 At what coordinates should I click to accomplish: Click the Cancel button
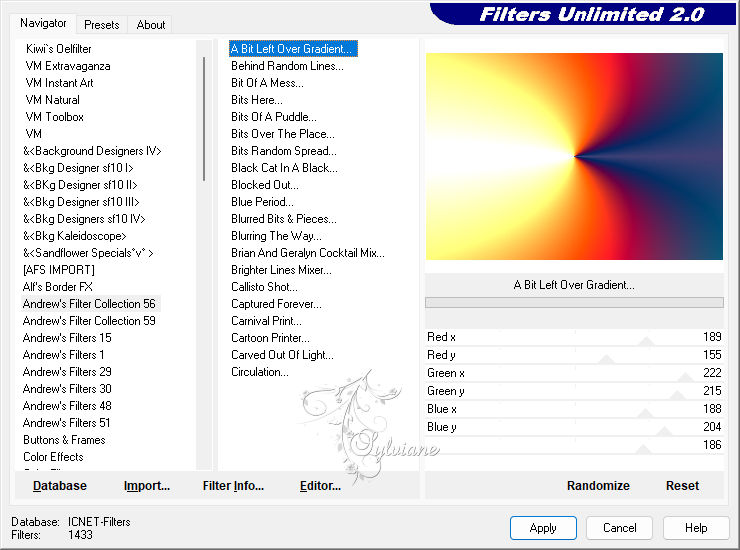click(x=619, y=528)
